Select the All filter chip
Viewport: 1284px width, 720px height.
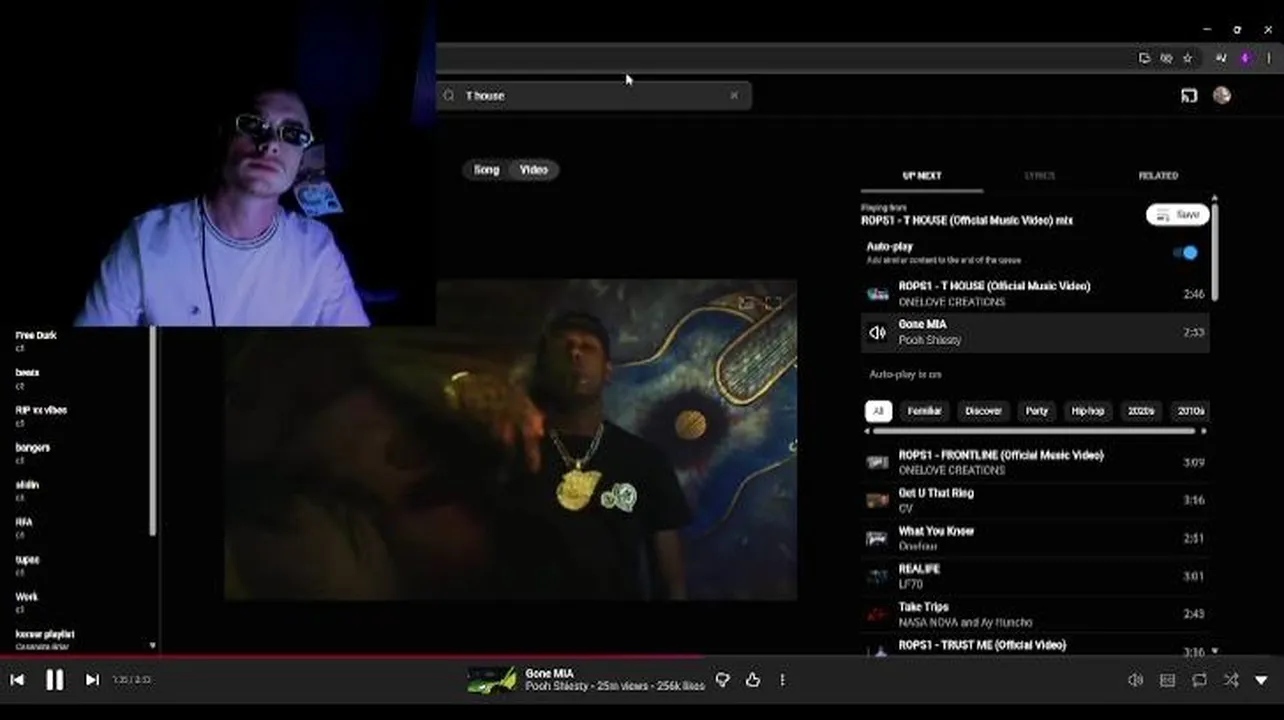(x=878, y=411)
